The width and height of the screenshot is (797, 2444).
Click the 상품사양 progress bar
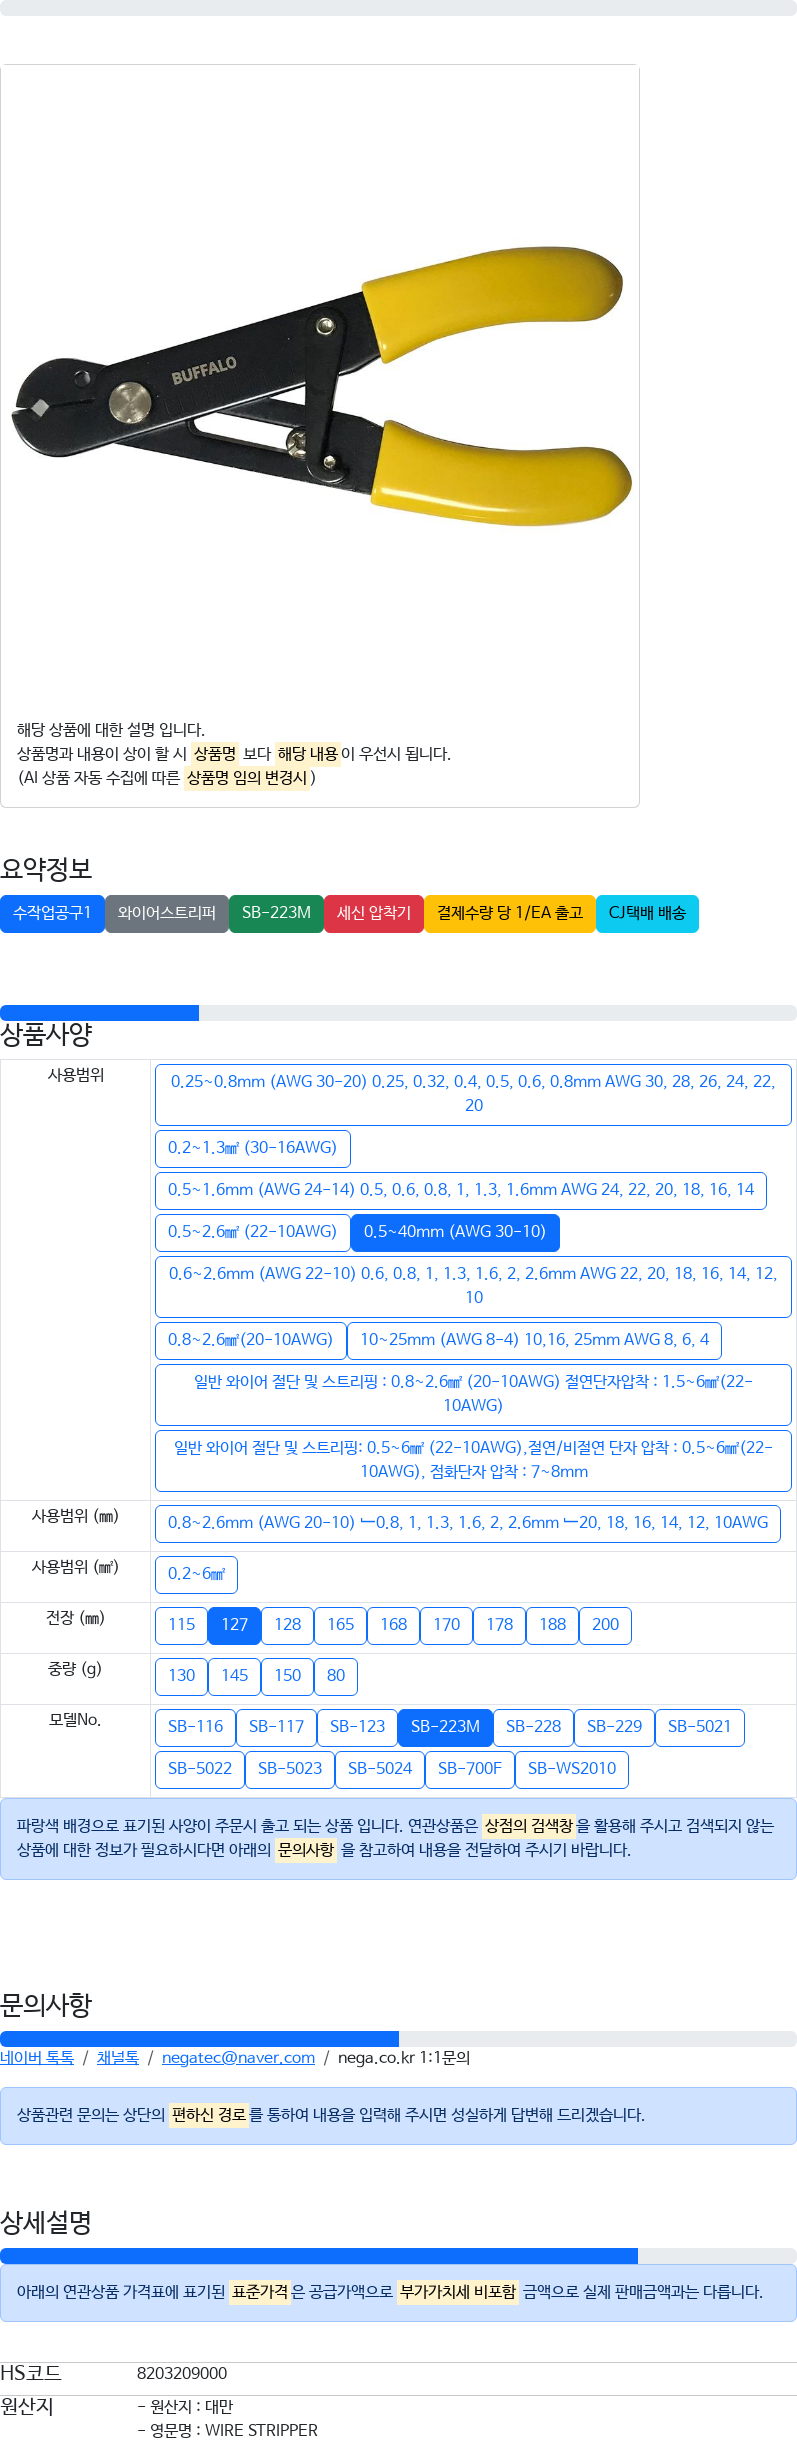pyautogui.click(x=398, y=1013)
